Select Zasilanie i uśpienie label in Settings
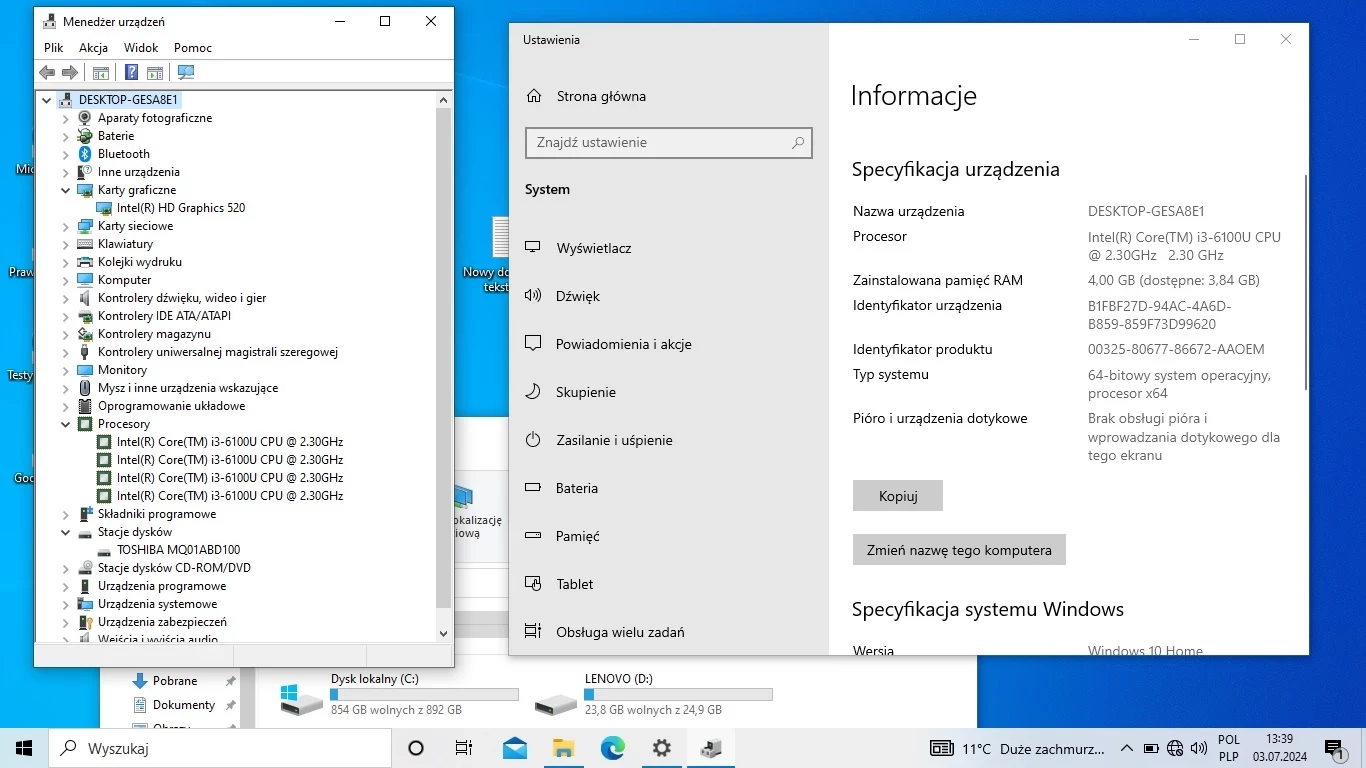1366x768 pixels. 614,440
